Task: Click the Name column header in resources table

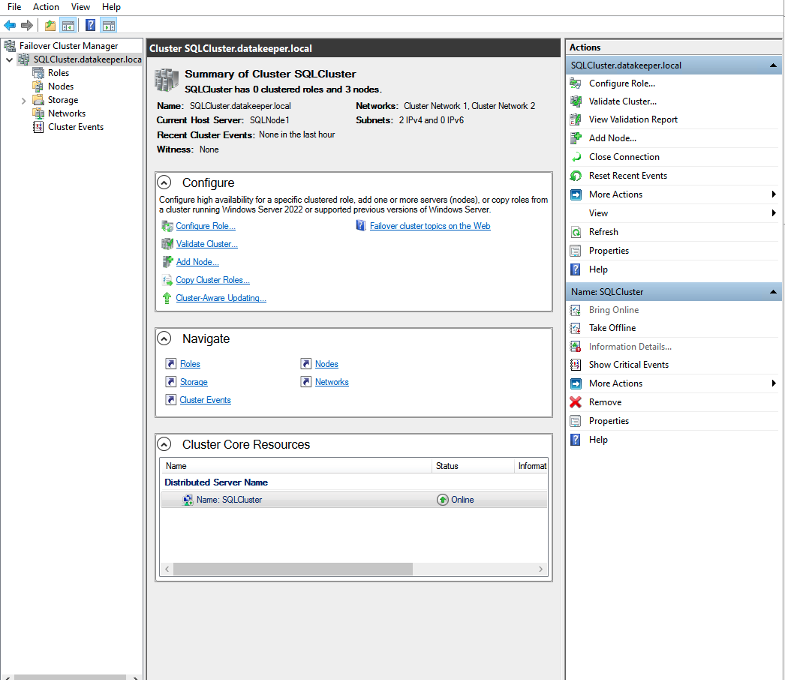Action: point(296,466)
